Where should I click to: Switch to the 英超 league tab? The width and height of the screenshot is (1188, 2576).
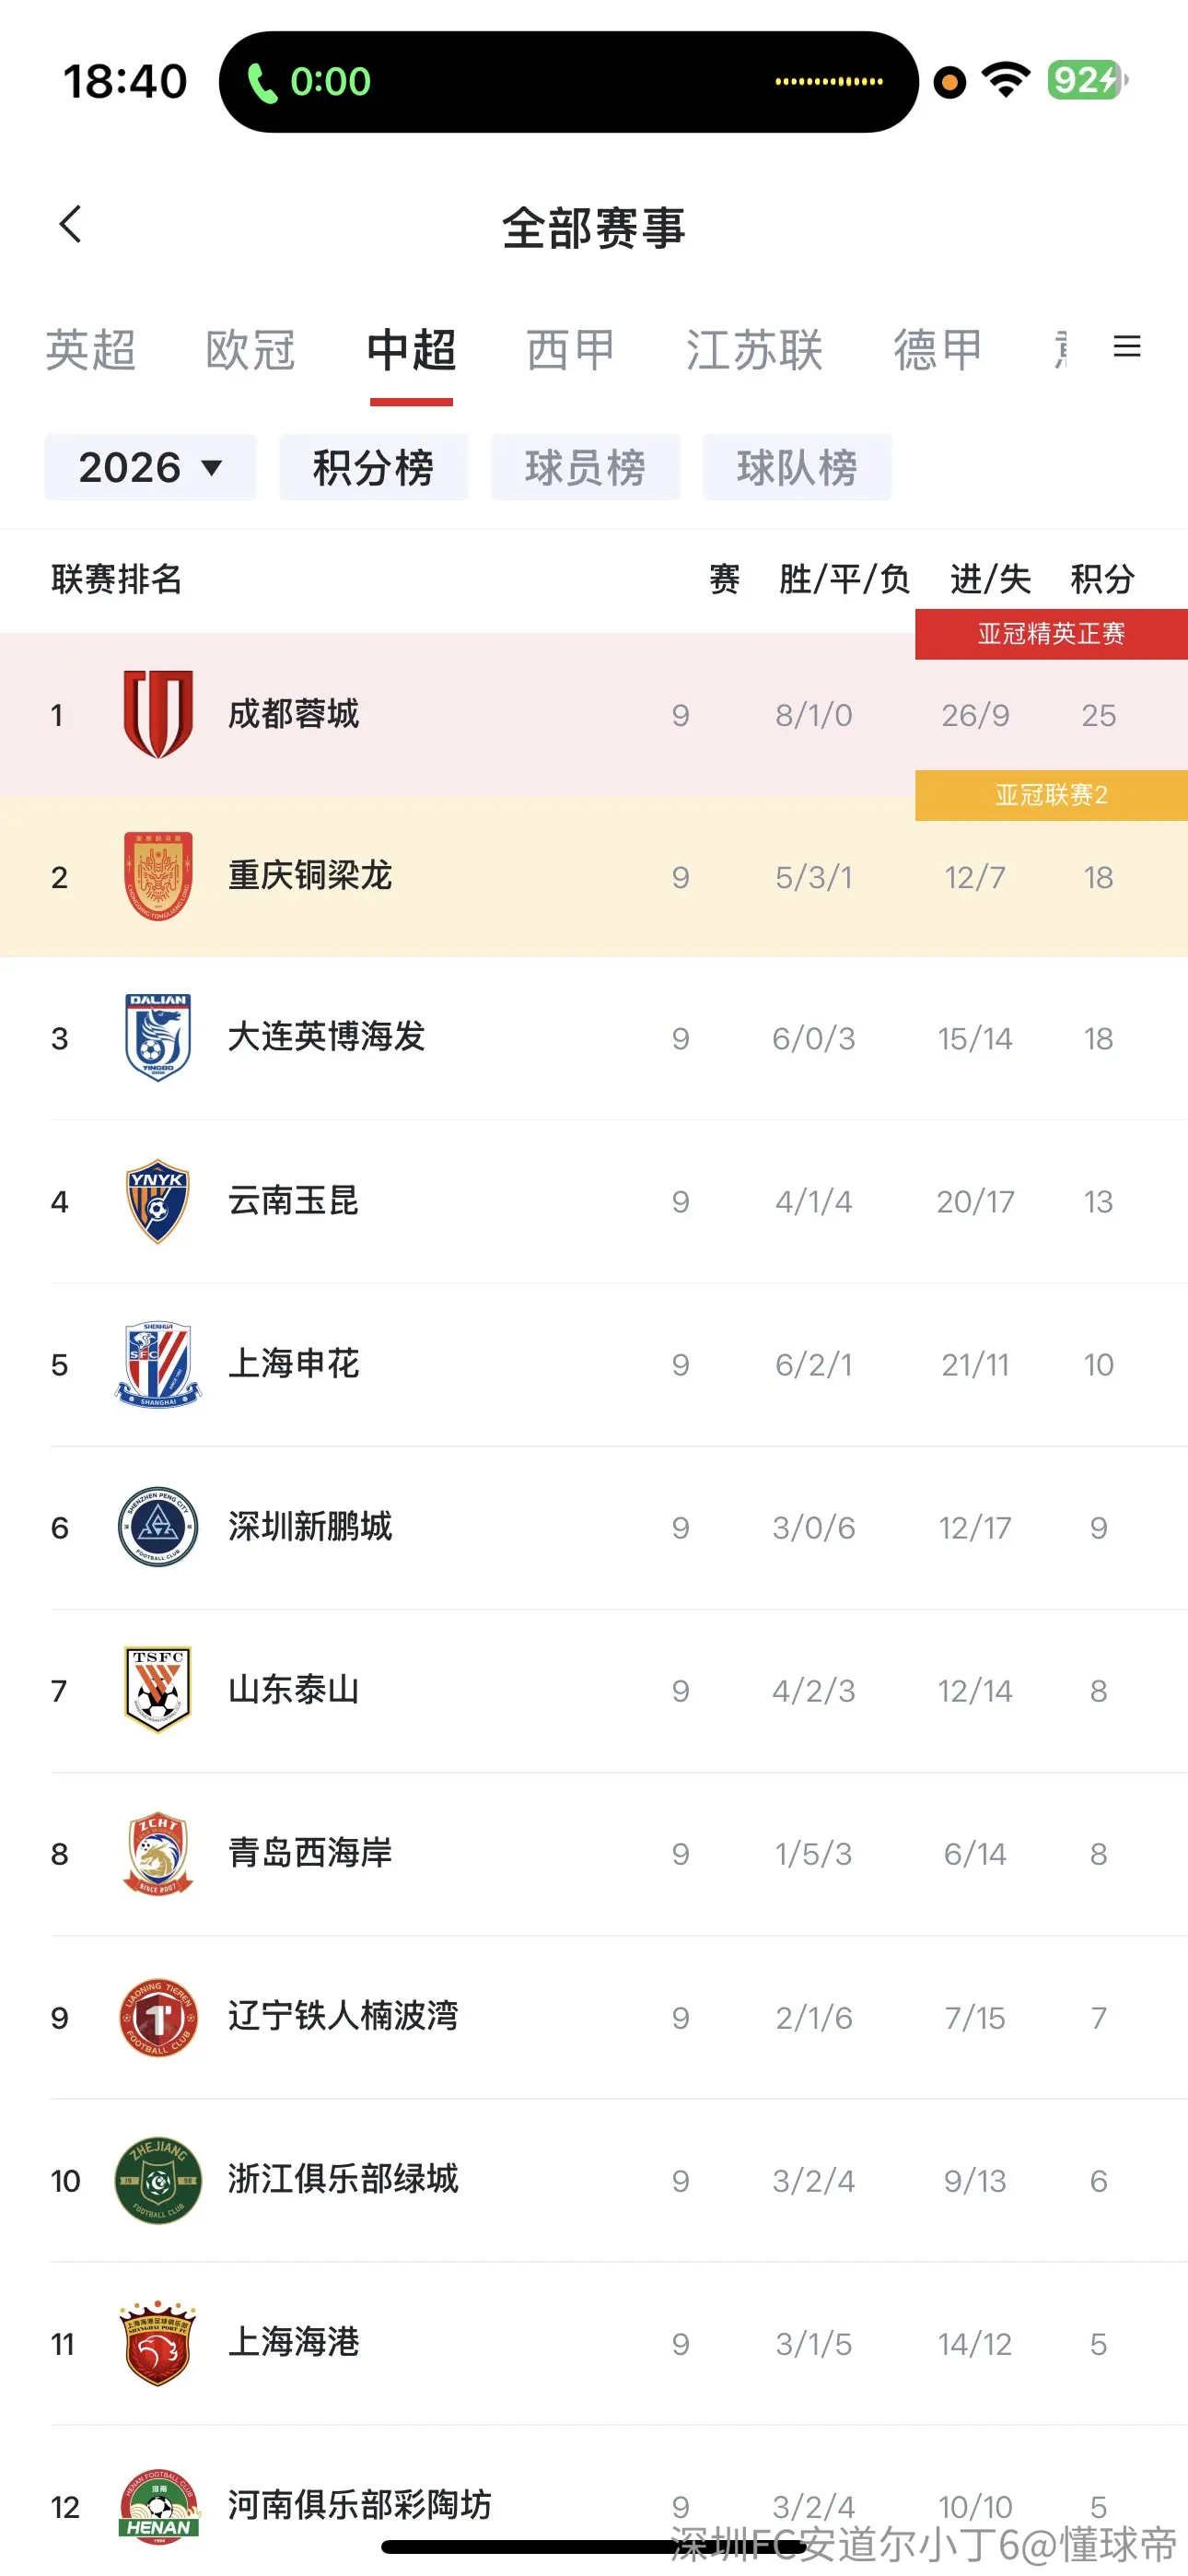tap(91, 350)
